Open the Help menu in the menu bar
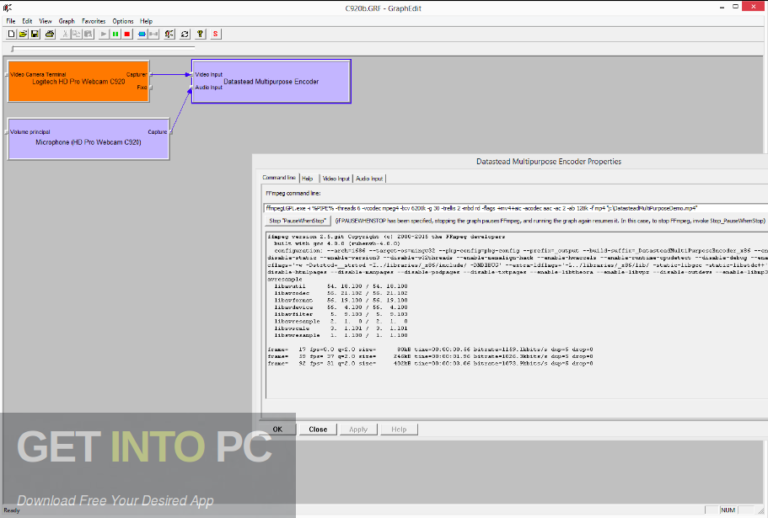Screen dimensions: 768x518 [x=146, y=21]
